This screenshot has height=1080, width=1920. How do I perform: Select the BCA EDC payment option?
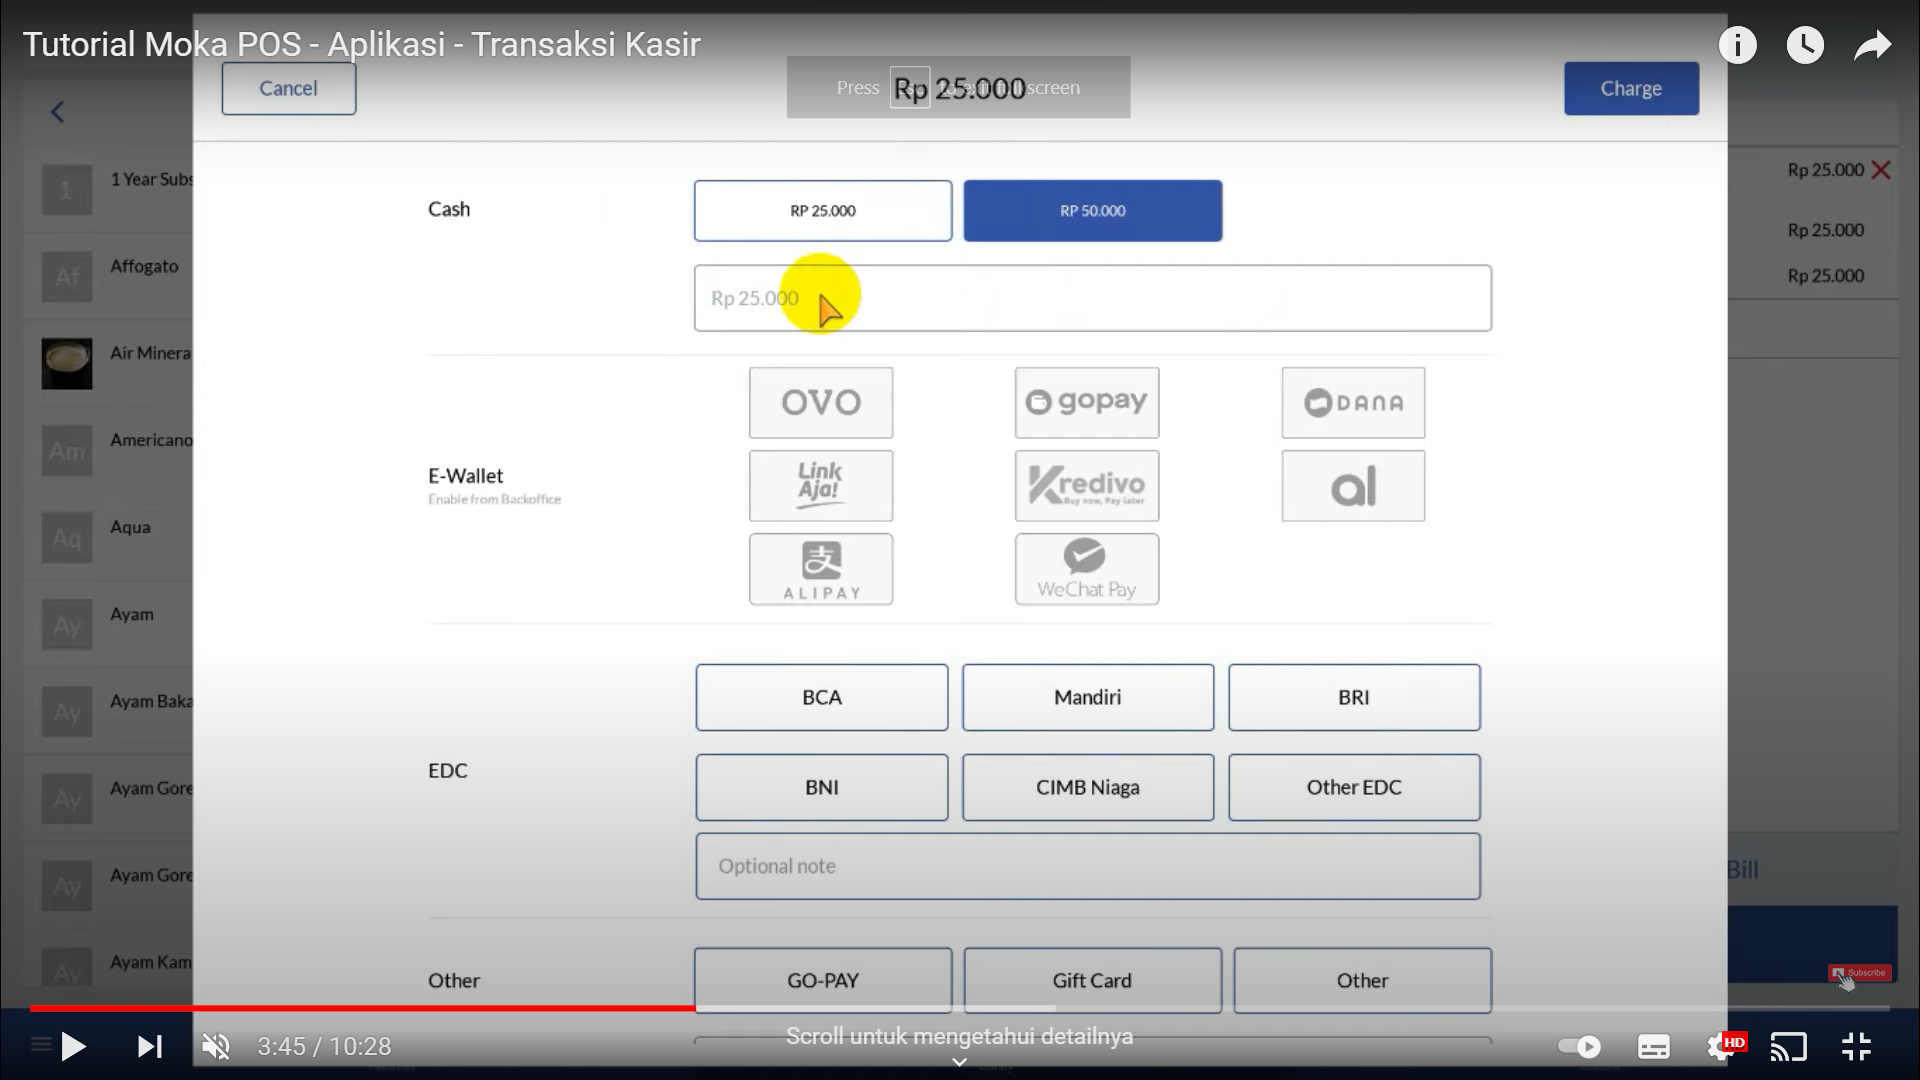(x=822, y=696)
